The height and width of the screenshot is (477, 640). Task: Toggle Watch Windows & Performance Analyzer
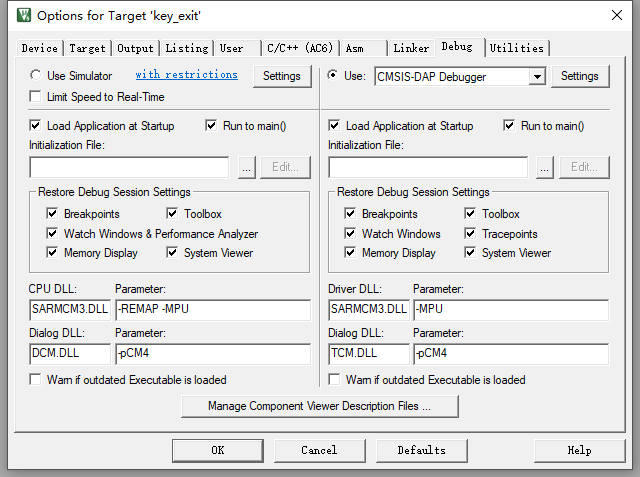point(52,233)
